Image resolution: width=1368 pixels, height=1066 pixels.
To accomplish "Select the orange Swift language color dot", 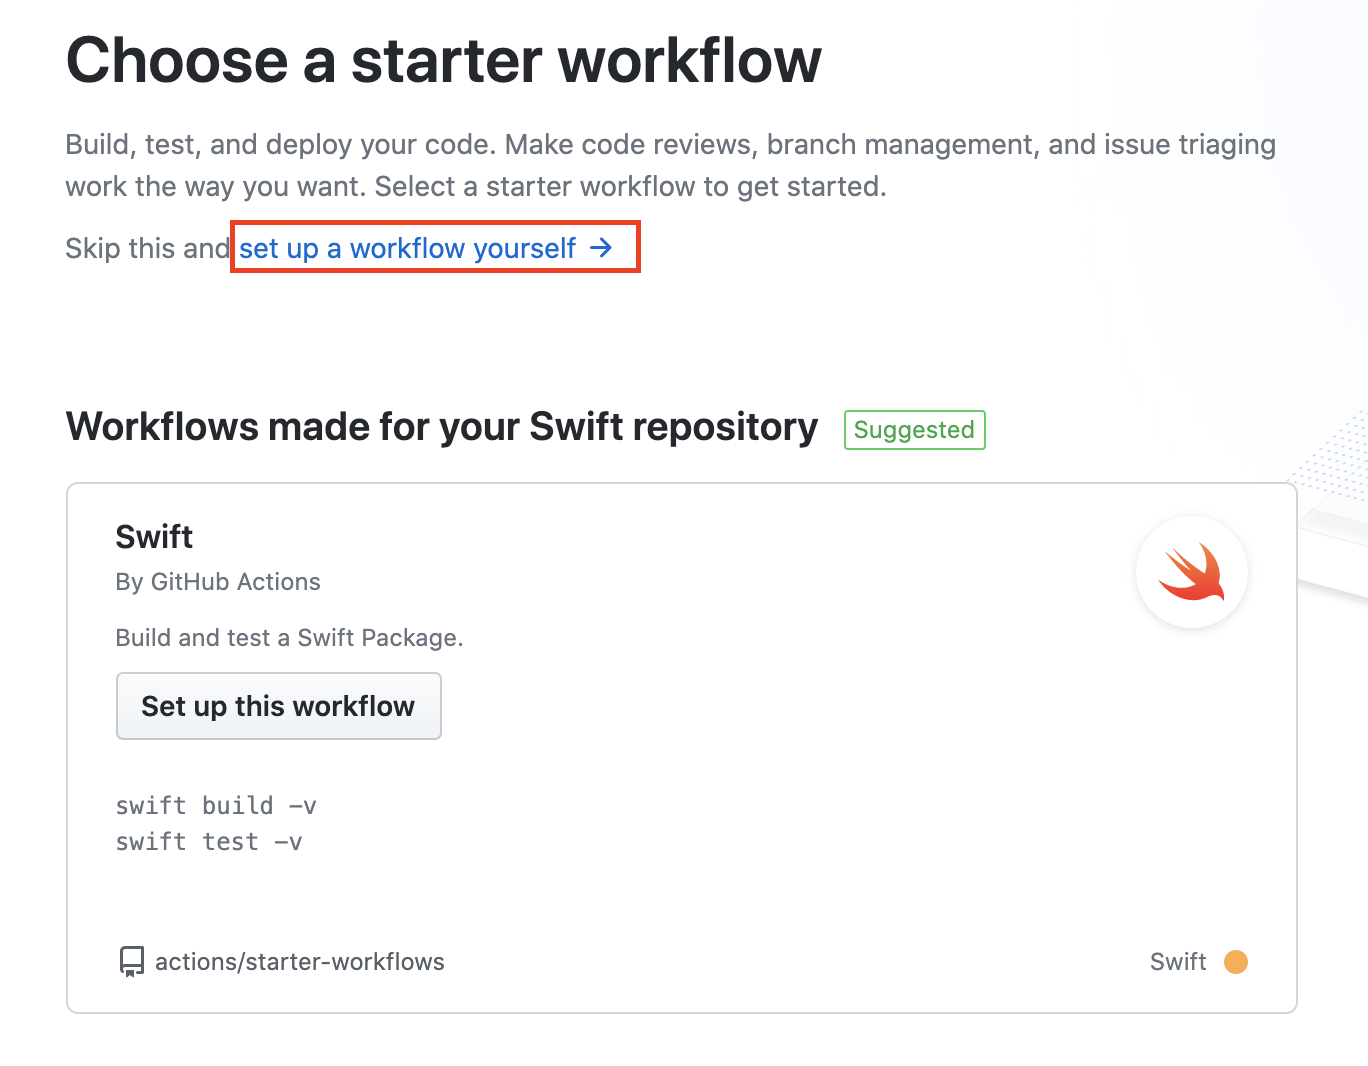I will tap(1236, 962).
